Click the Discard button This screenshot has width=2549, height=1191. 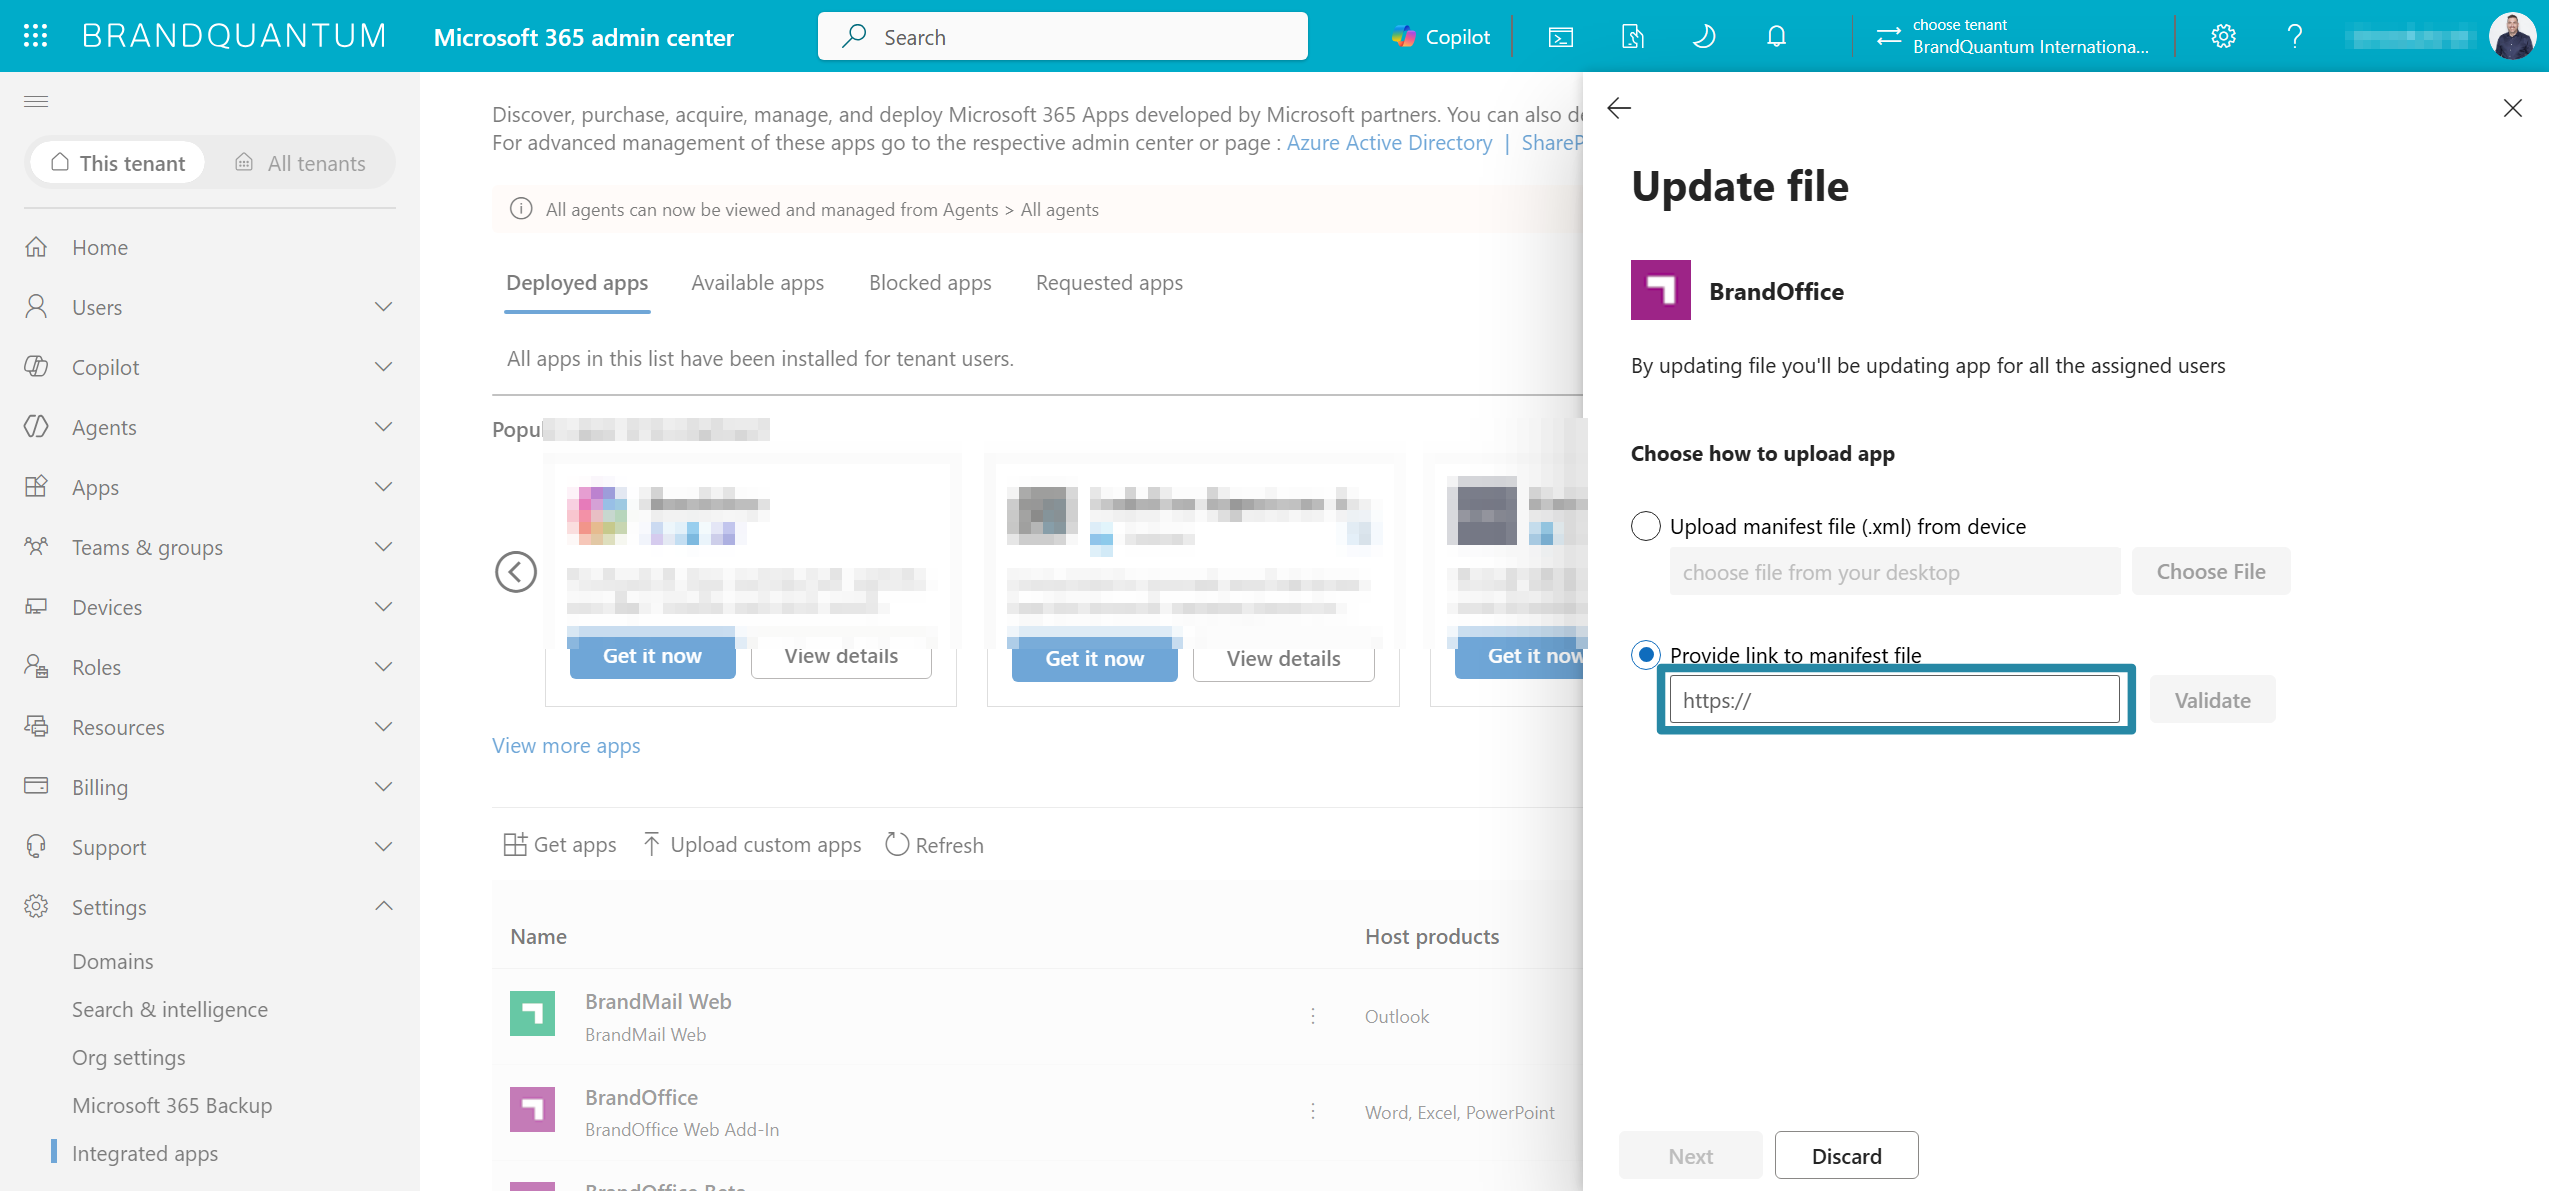click(x=1846, y=1156)
